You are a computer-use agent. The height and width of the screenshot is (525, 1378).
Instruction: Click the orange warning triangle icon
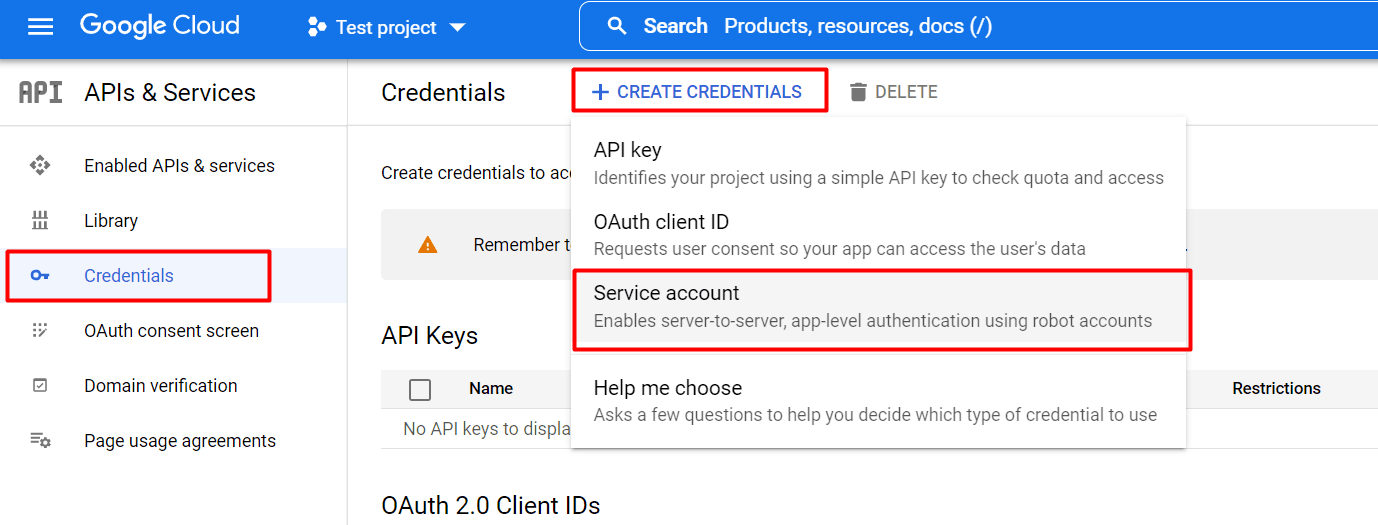tap(428, 245)
